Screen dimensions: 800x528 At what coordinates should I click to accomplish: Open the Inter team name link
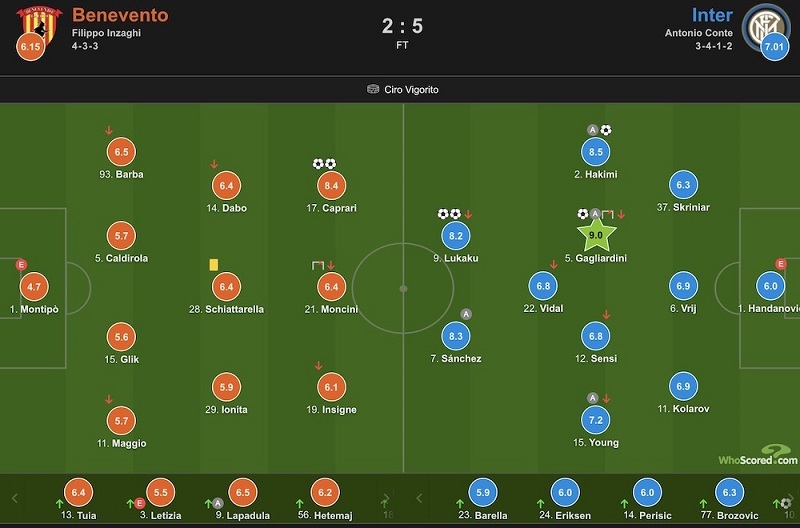point(712,15)
